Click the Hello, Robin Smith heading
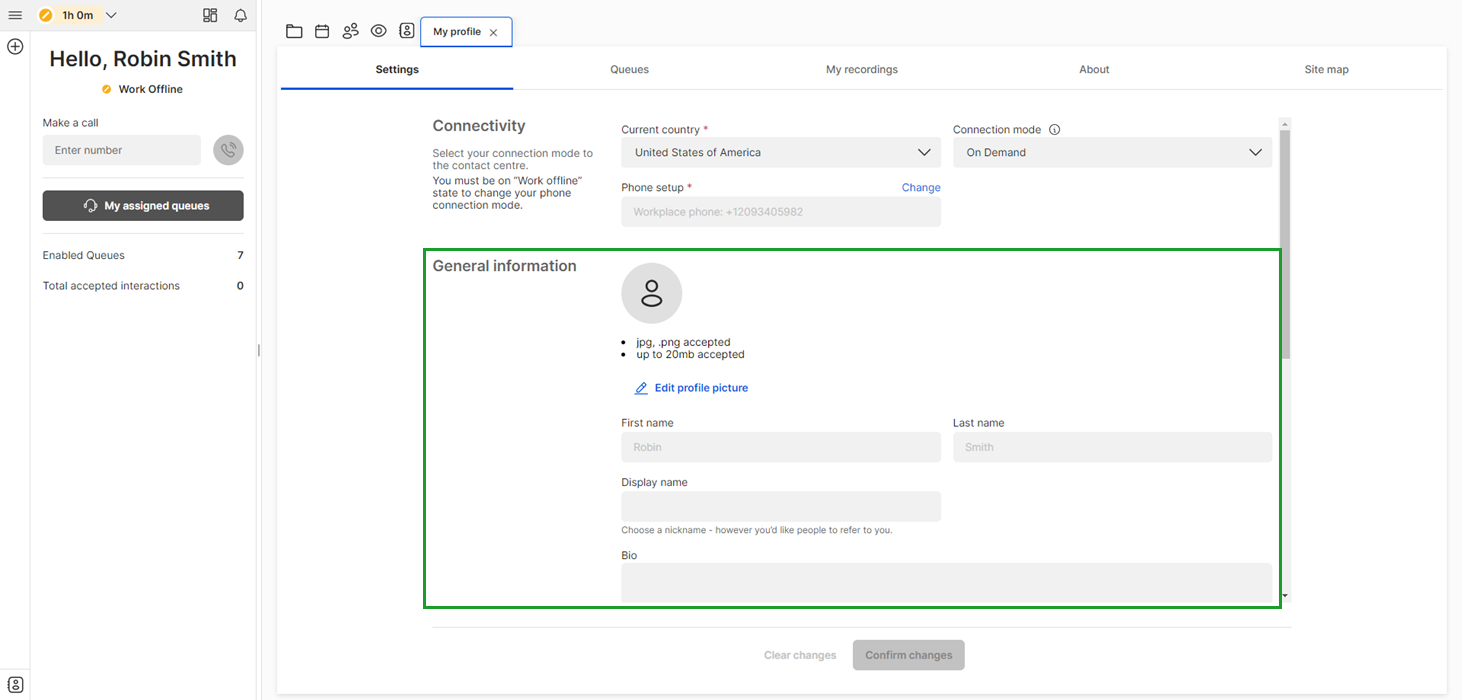Image resolution: width=1462 pixels, height=700 pixels. click(143, 59)
